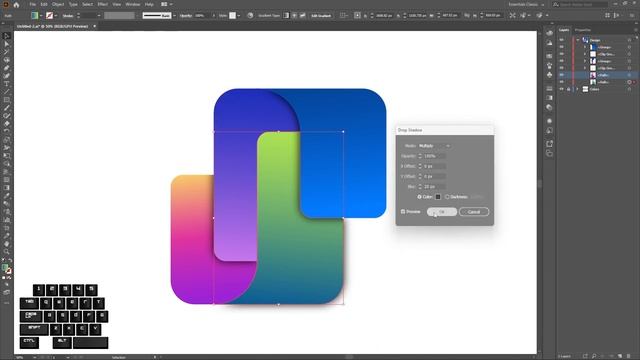The width and height of the screenshot is (640, 360).
Task: Expand the Colors layer
Action: click(578, 89)
